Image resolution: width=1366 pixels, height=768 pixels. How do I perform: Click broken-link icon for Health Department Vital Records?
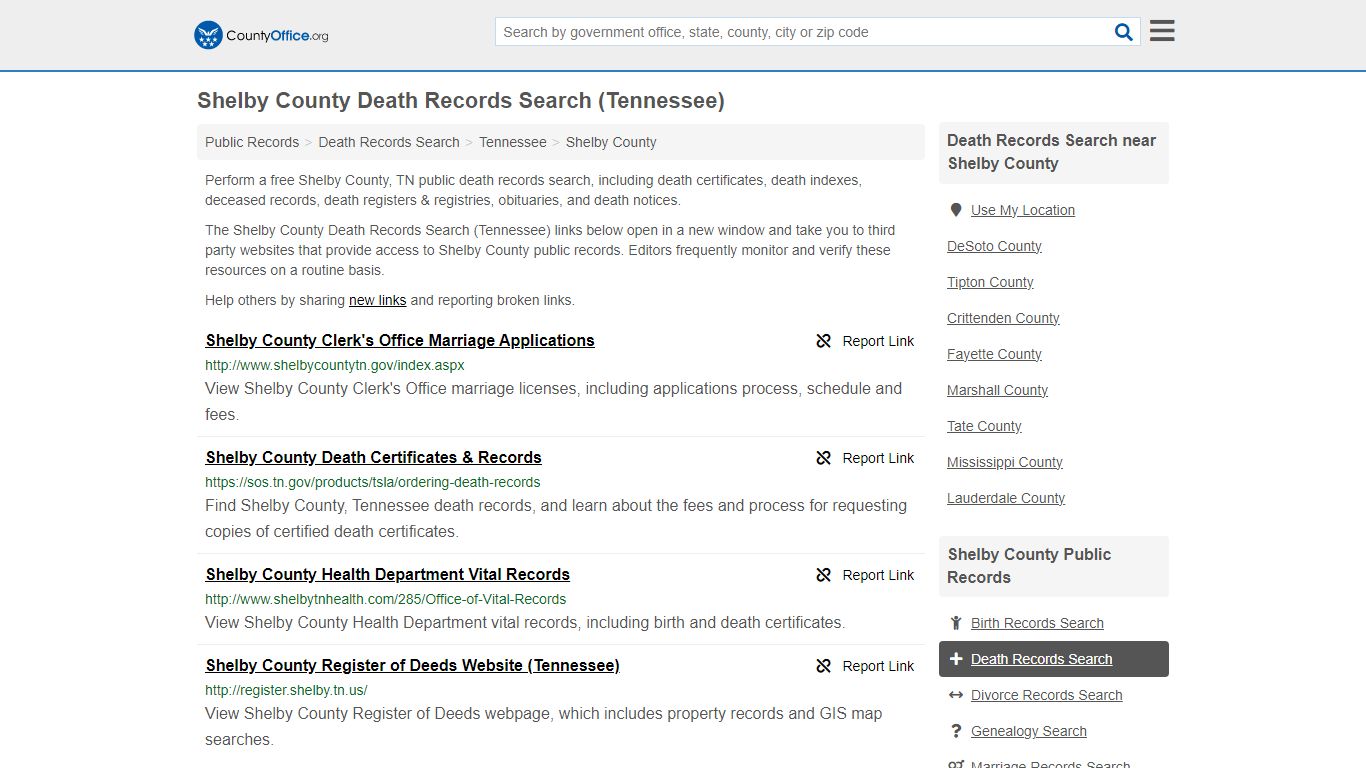[824, 575]
